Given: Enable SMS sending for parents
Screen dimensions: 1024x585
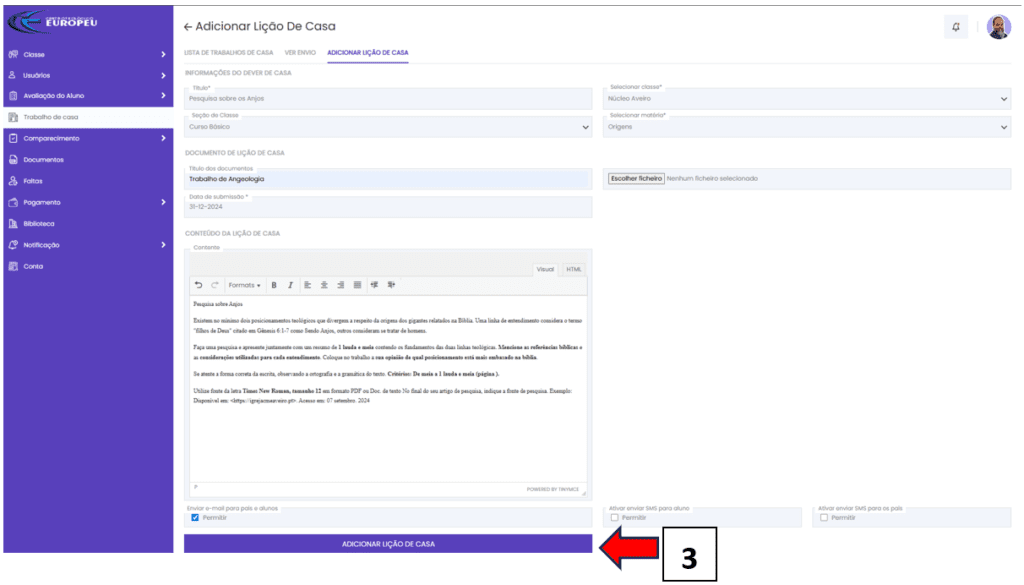Looking at the screenshot, I should tap(824, 517).
